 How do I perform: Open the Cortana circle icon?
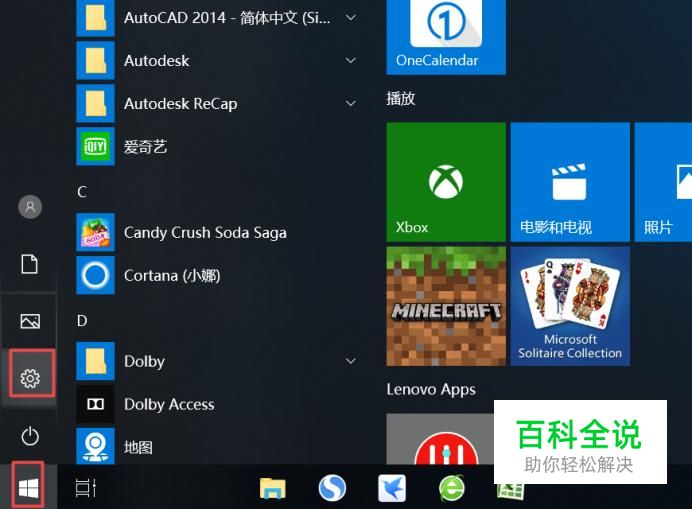point(95,275)
